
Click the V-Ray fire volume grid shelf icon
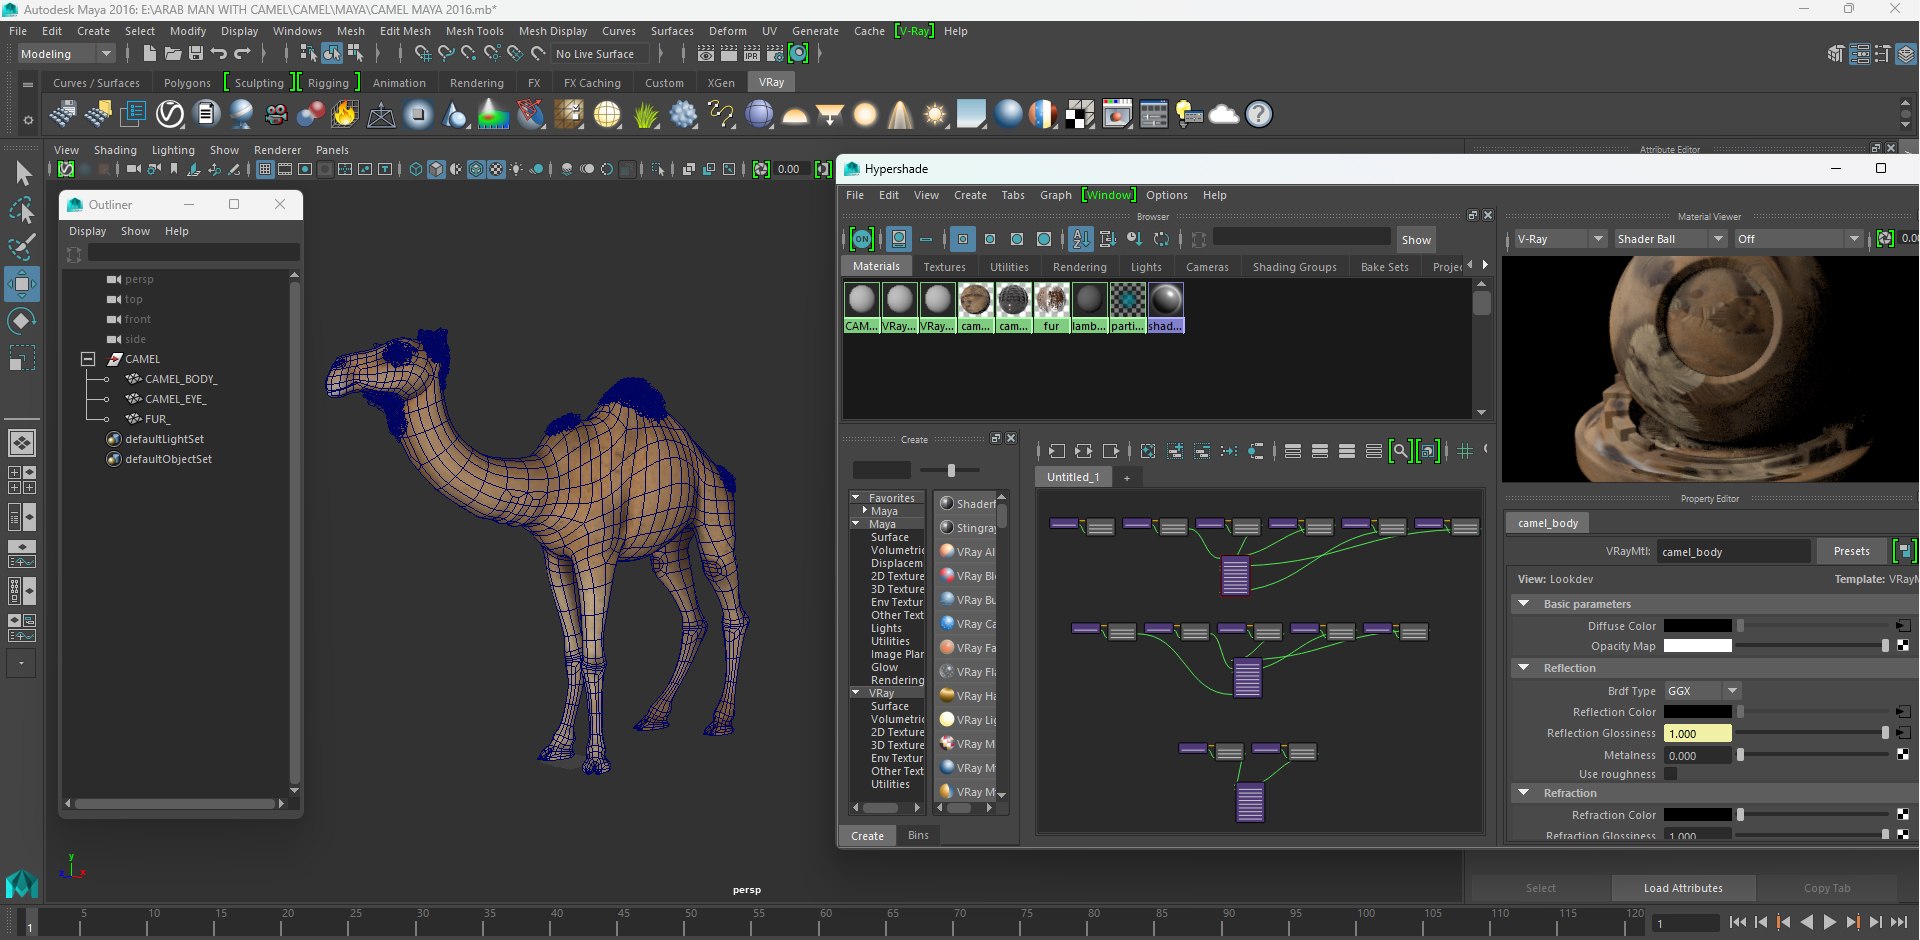[x=345, y=114]
